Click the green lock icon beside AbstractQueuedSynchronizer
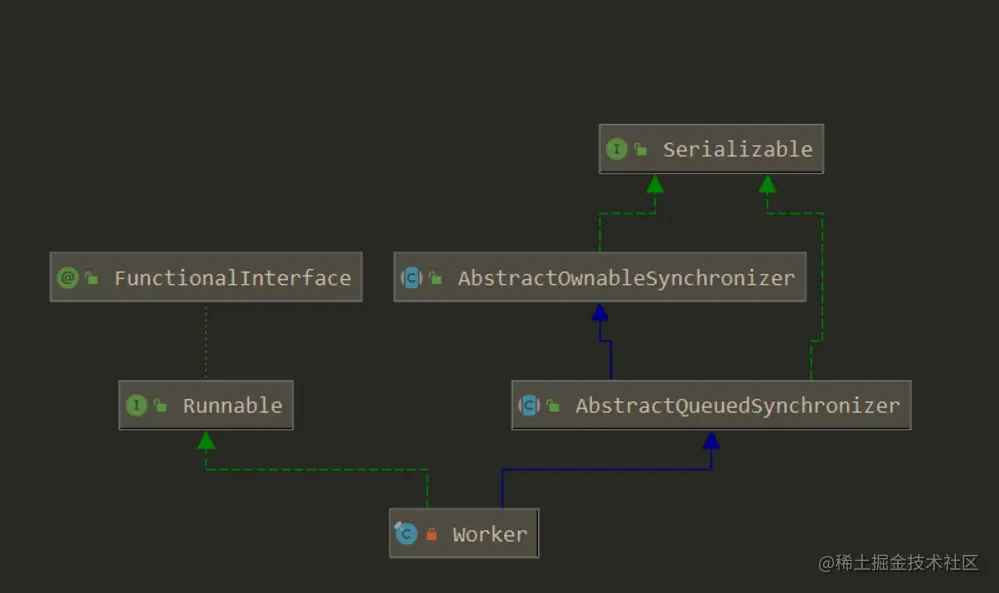Screen dimensions: 999x593 (553, 406)
